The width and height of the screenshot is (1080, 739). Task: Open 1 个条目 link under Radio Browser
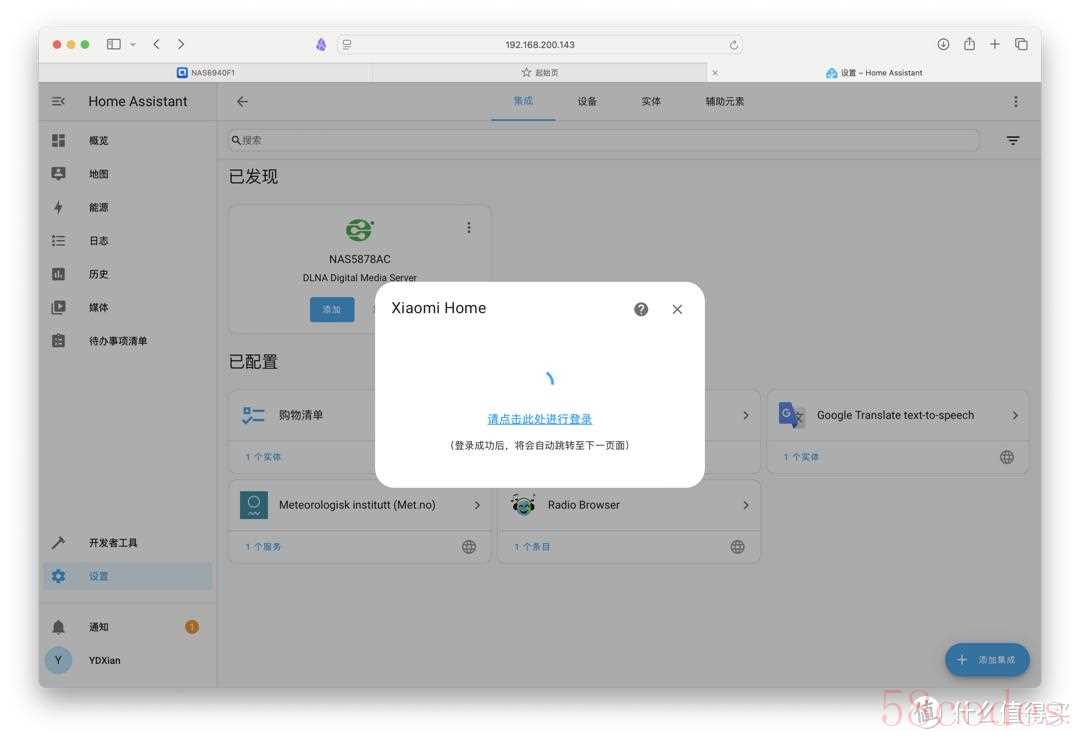tap(532, 547)
